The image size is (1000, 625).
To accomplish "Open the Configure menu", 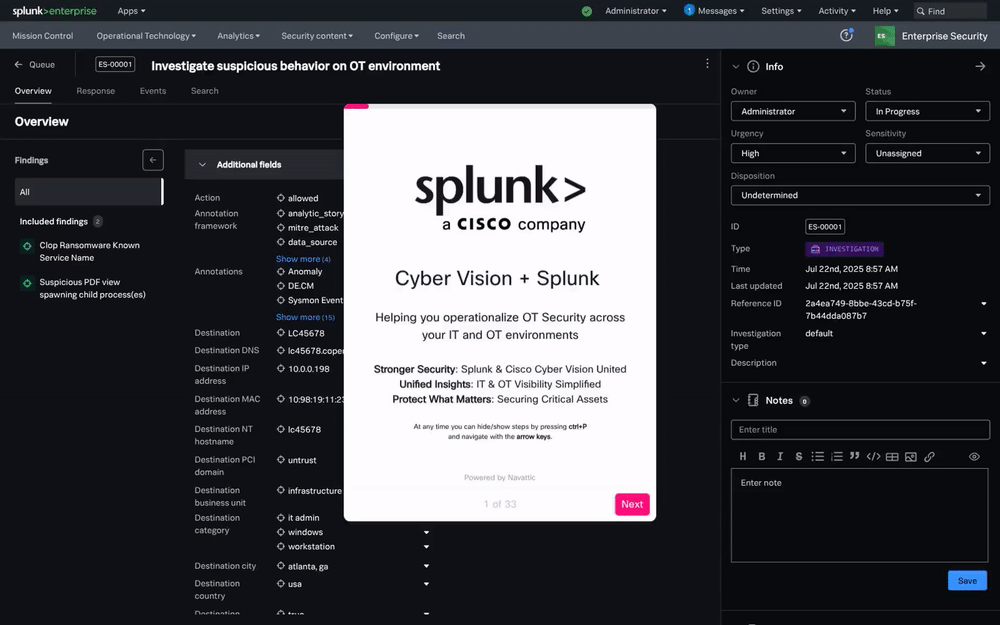I will [x=397, y=36].
